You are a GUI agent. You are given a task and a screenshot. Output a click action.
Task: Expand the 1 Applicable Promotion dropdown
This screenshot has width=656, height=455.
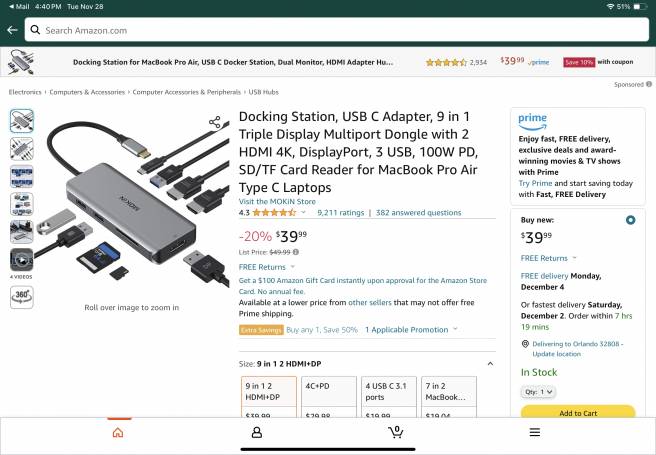click(411, 329)
